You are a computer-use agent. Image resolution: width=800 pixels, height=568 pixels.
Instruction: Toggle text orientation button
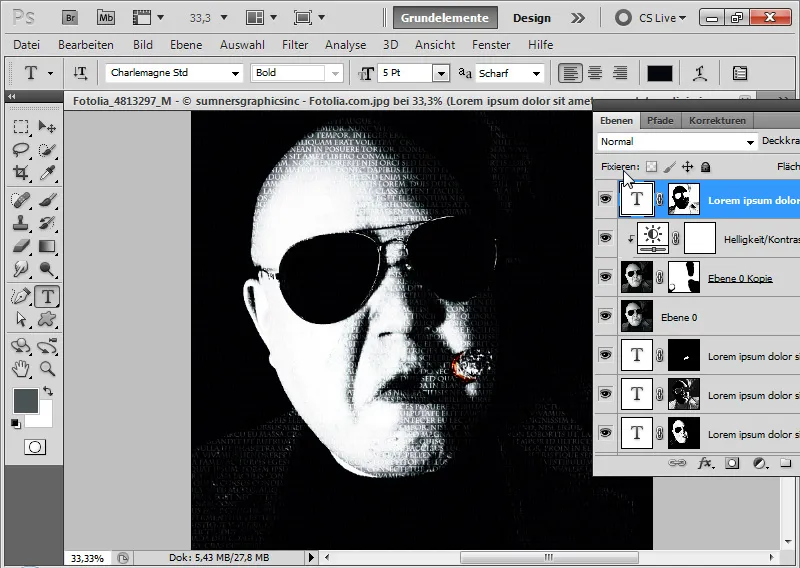tap(80, 73)
